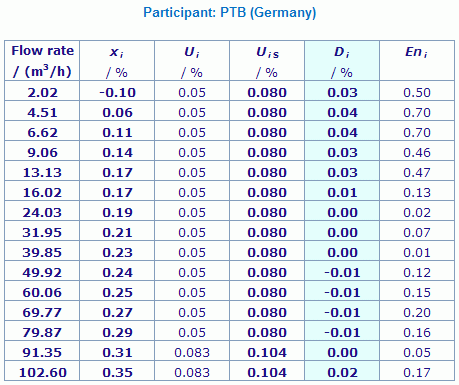
Task: Click the flow rate cell 13.13
Action: pos(42,171)
